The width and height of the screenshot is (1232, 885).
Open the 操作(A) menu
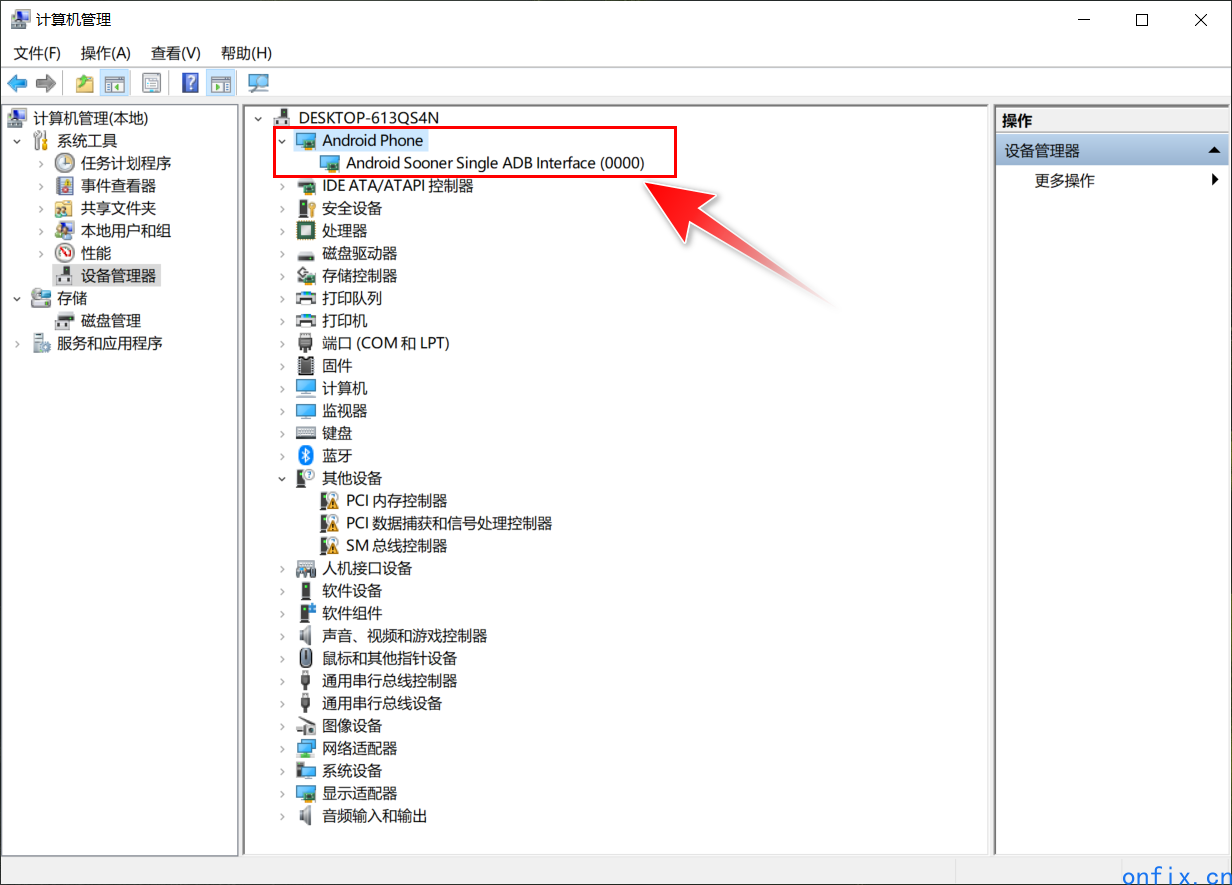coord(105,53)
